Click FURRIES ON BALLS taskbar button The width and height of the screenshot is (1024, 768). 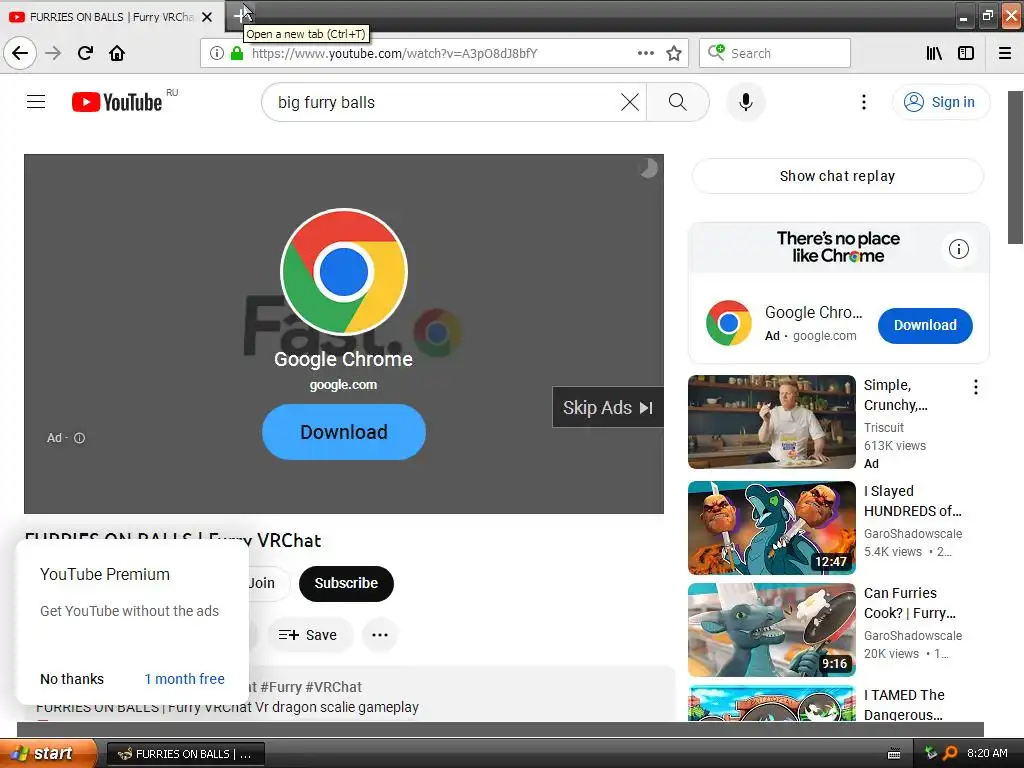click(185, 754)
